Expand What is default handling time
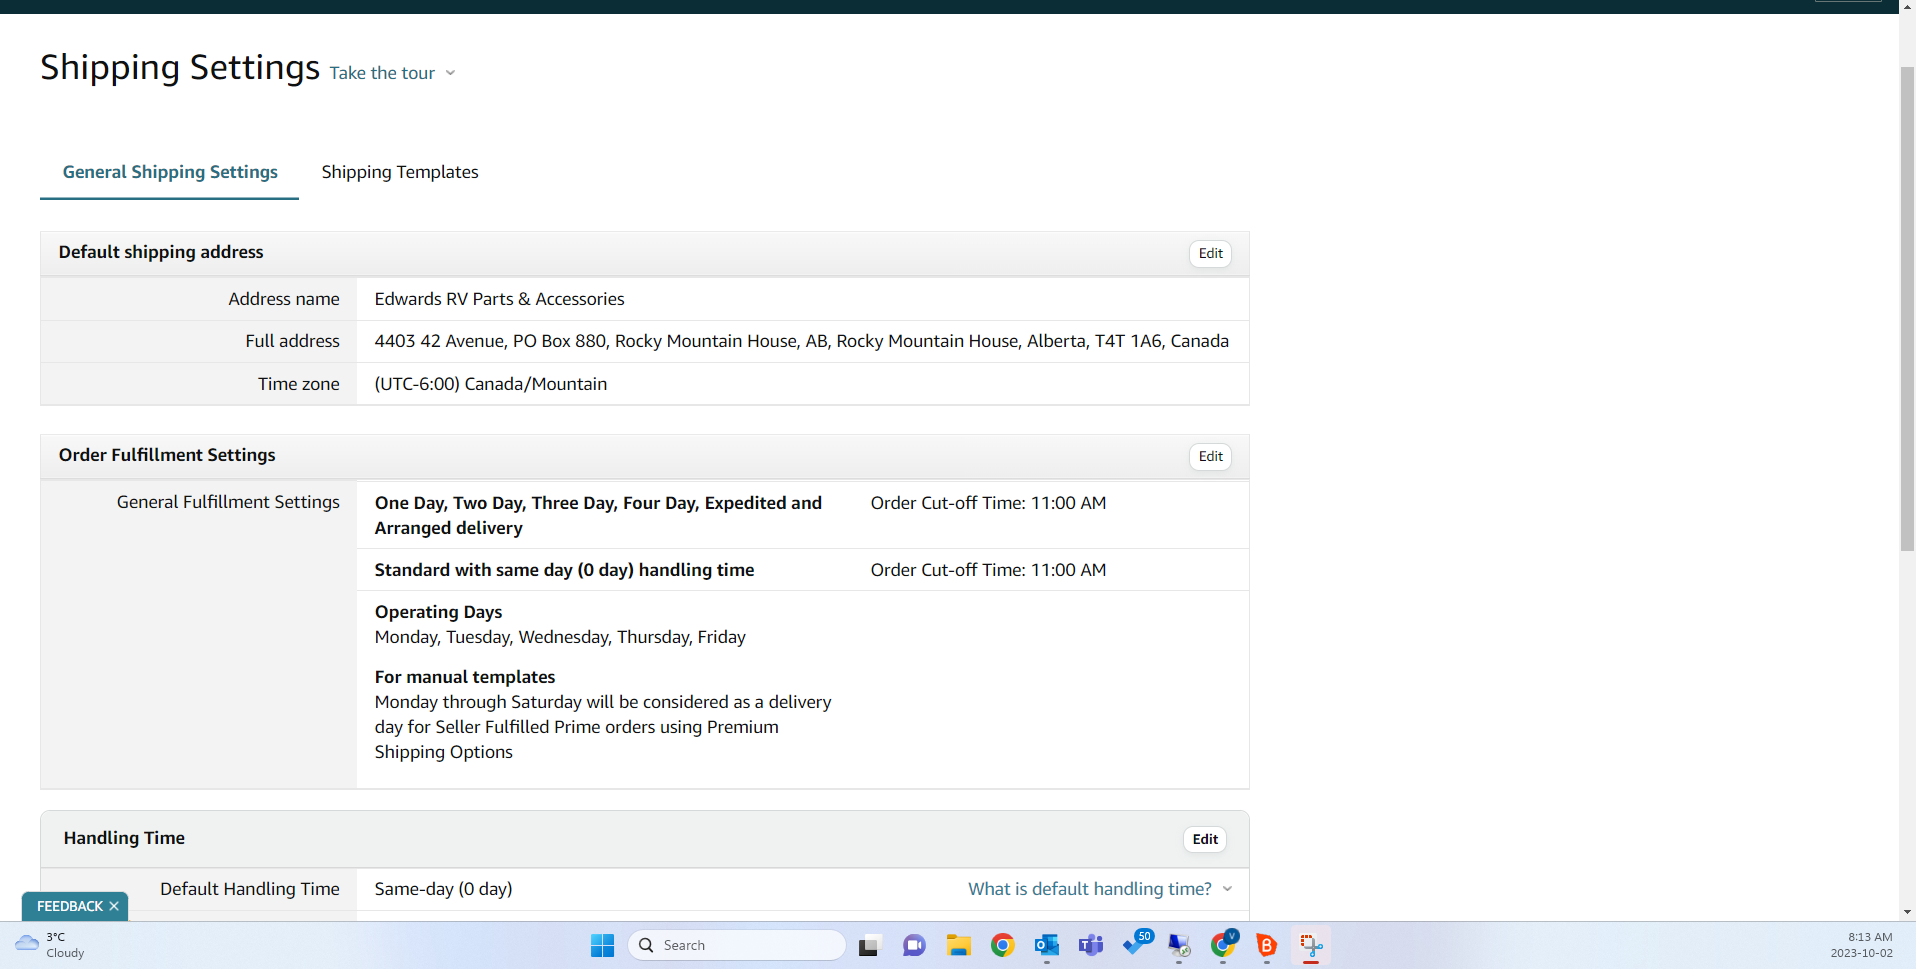The image size is (1916, 969). pos(1100,889)
